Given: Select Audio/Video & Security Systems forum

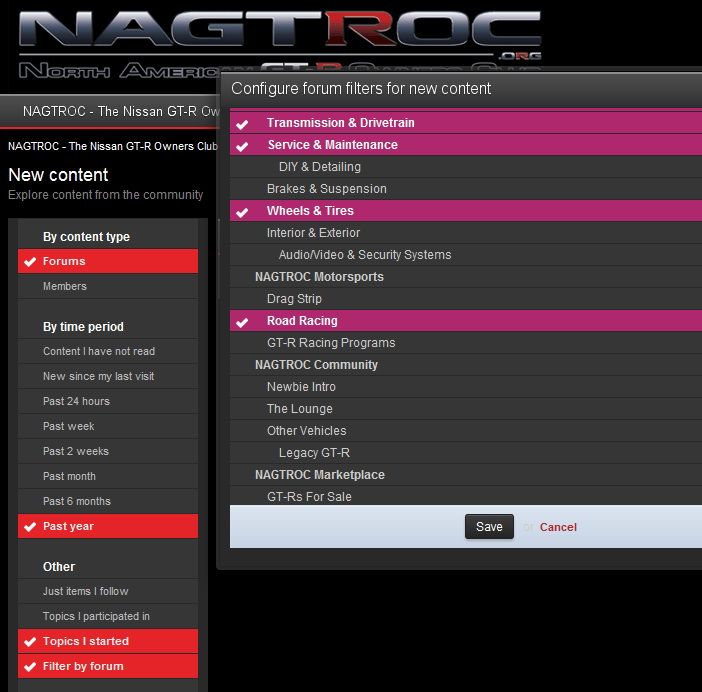Looking at the screenshot, I should coord(466,255).
